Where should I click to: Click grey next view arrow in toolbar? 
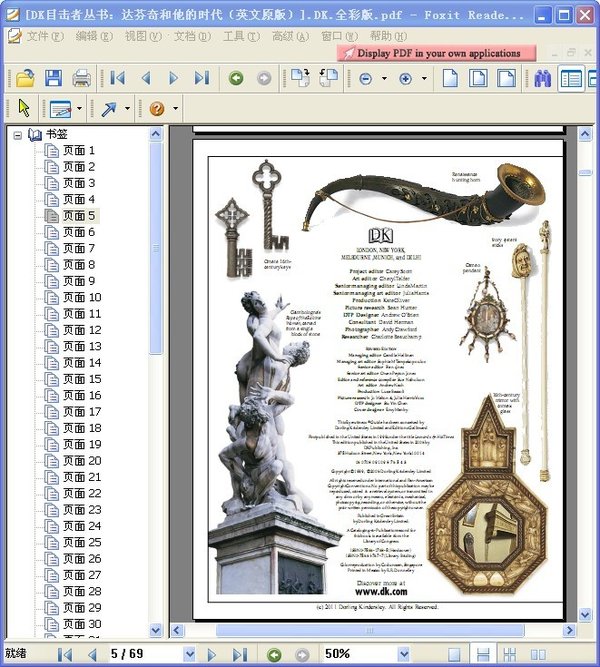pos(264,78)
